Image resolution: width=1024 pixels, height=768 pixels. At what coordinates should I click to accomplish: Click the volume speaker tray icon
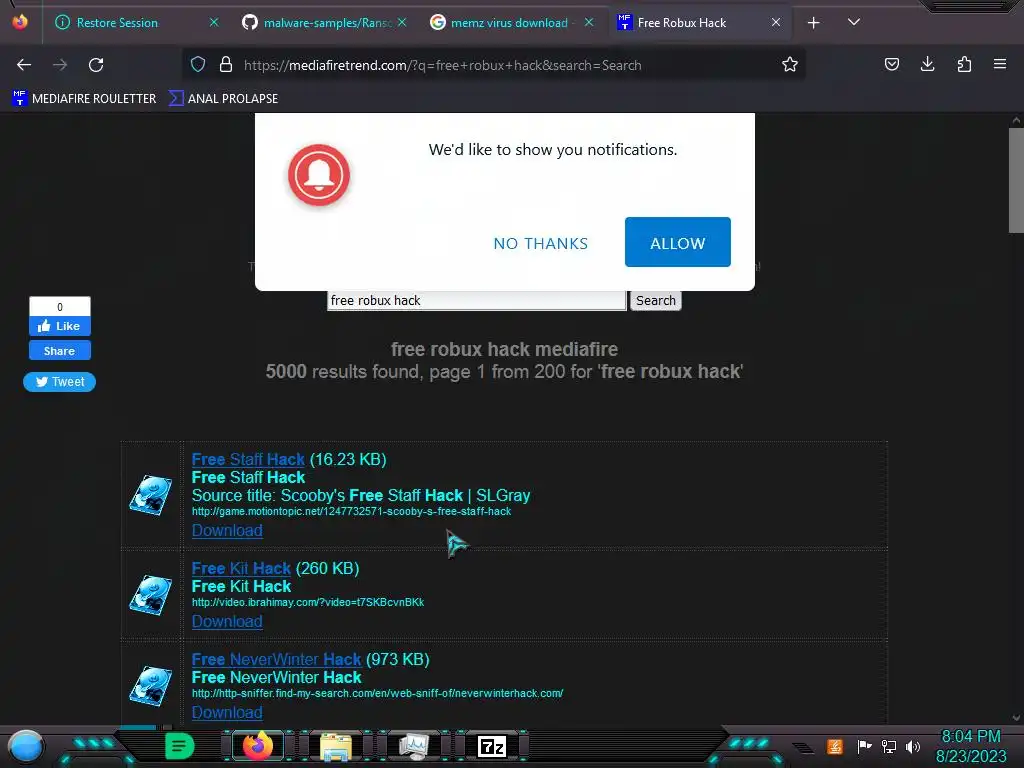pos(913,746)
